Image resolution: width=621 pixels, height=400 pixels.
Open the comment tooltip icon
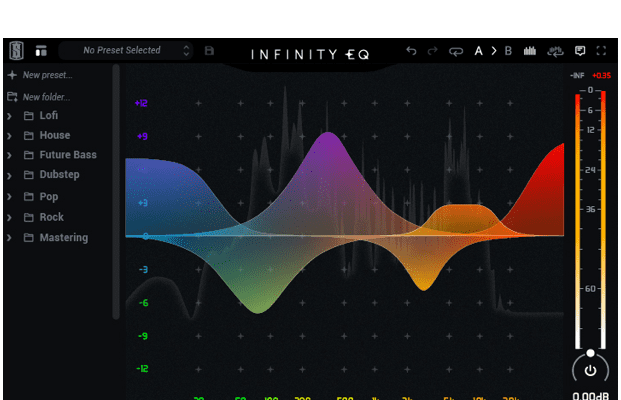point(580,50)
